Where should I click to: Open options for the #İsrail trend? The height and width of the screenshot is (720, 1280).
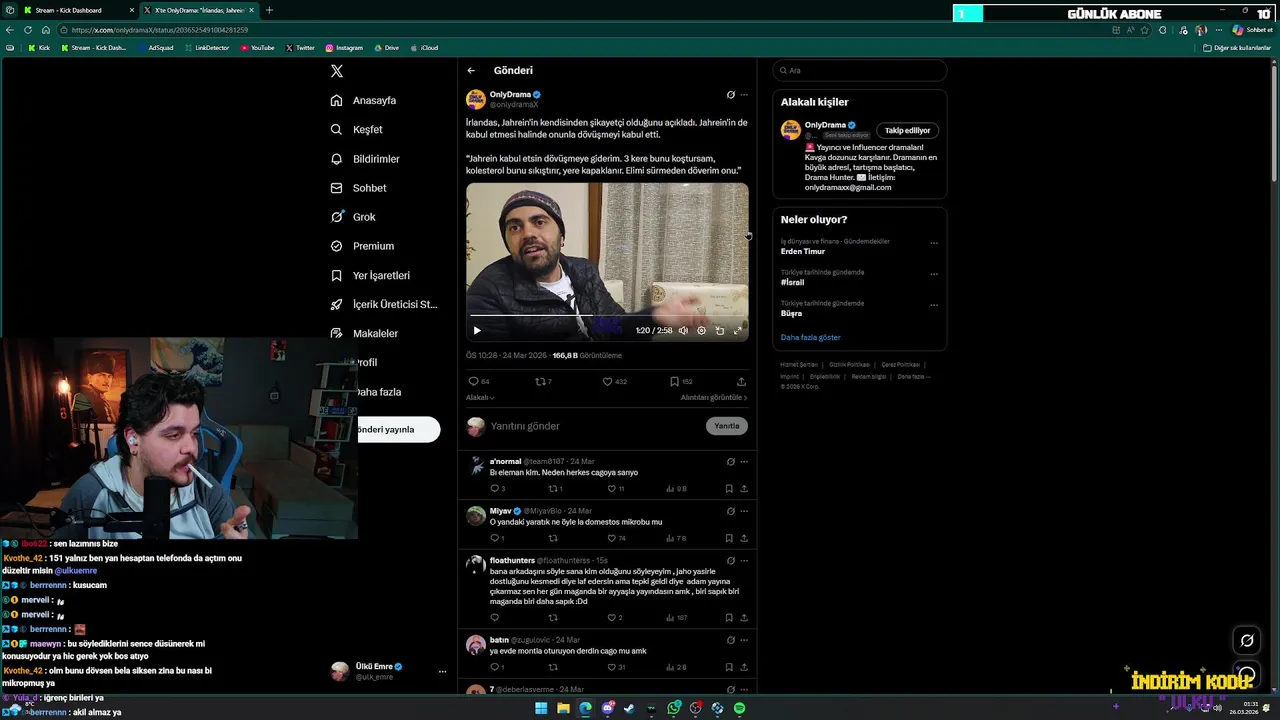[934, 274]
